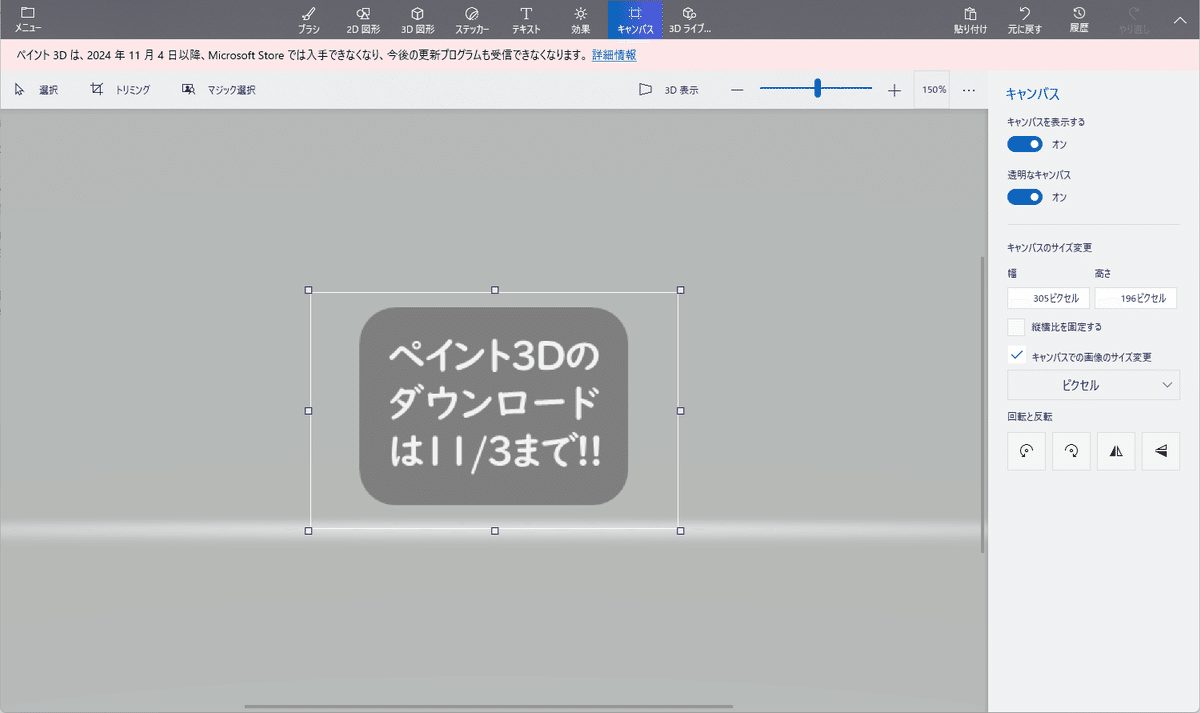Click 元に戻す undo button
The image size is (1200, 713).
click(1025, 20)
